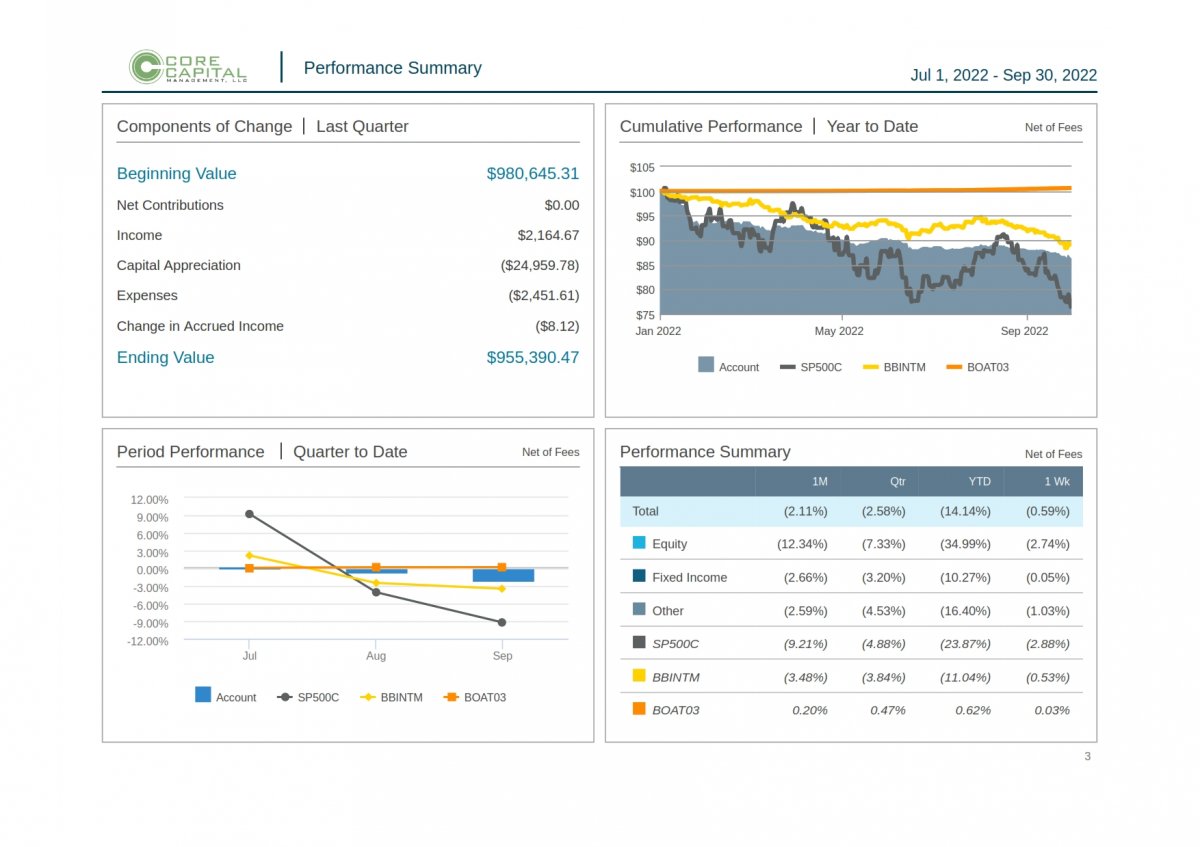The image size is (1200, 847).
Task: Click the Core Capital Management logo
Action: [188, 67]
